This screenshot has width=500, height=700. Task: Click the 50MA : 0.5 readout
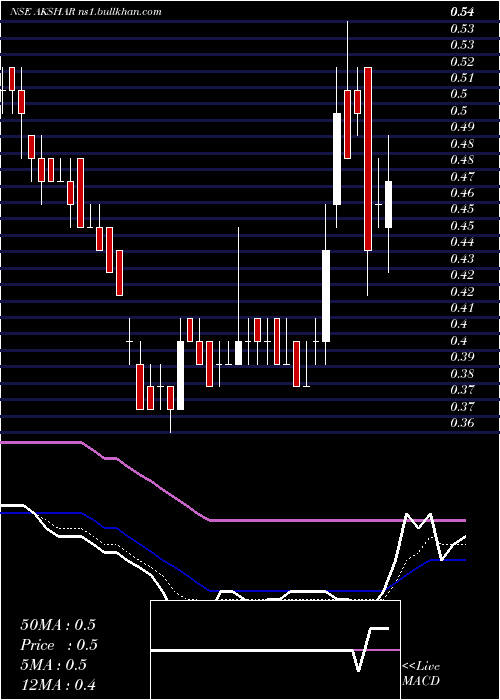pyautogui.click(x=58, y=625)
